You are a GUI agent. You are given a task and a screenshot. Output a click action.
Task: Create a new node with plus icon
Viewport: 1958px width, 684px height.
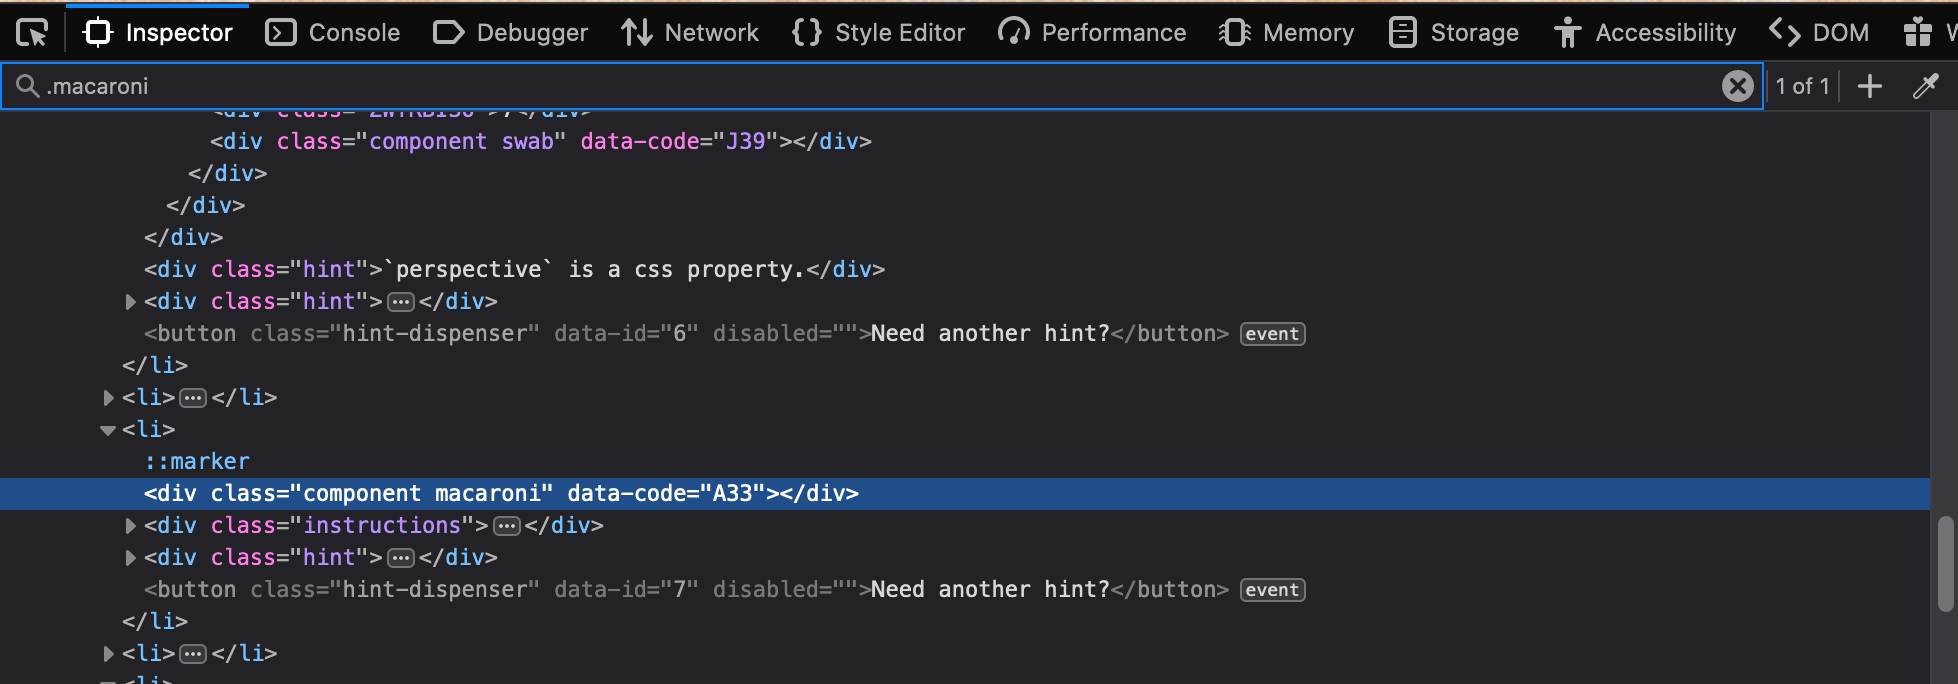[x=1869, y=86]
